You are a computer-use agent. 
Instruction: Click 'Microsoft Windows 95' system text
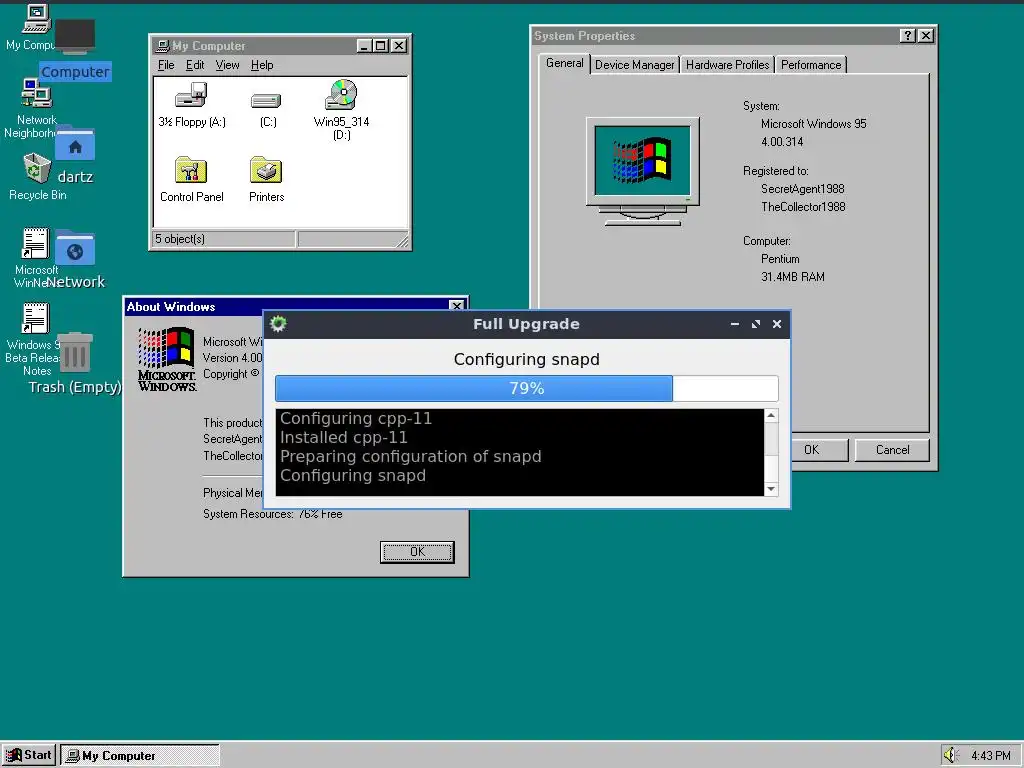coord(813,124)
